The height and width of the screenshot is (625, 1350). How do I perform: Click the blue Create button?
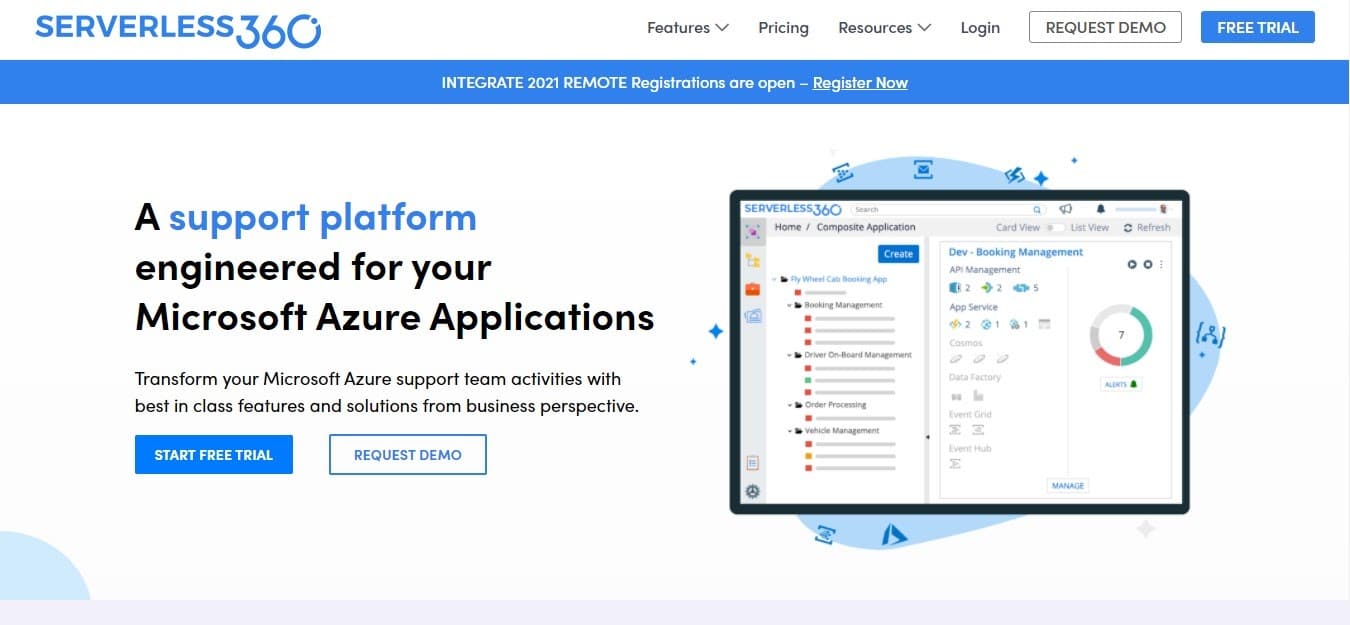pyautogui.click(x=898, y=254)
